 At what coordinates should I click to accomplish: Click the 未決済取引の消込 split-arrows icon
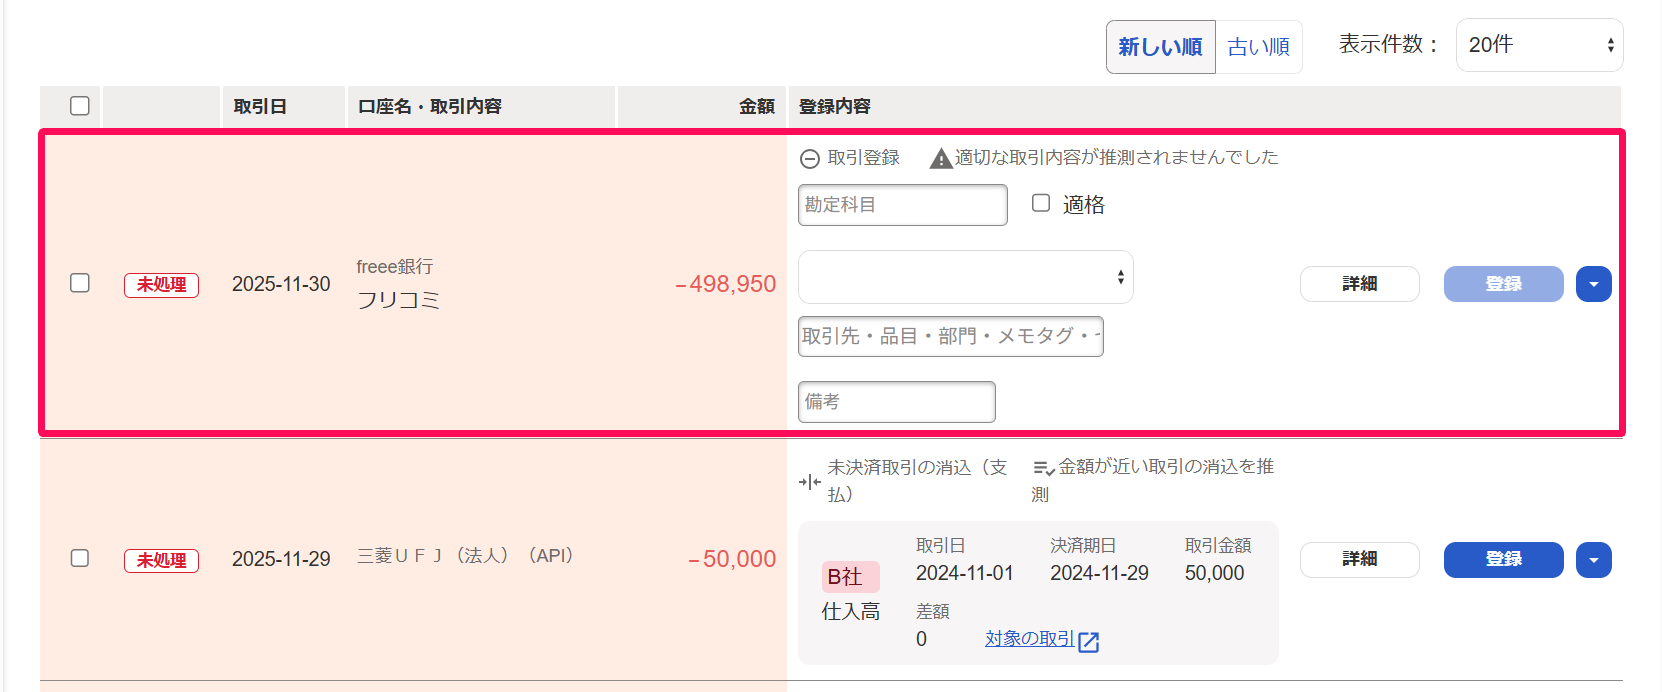(810, 482)
